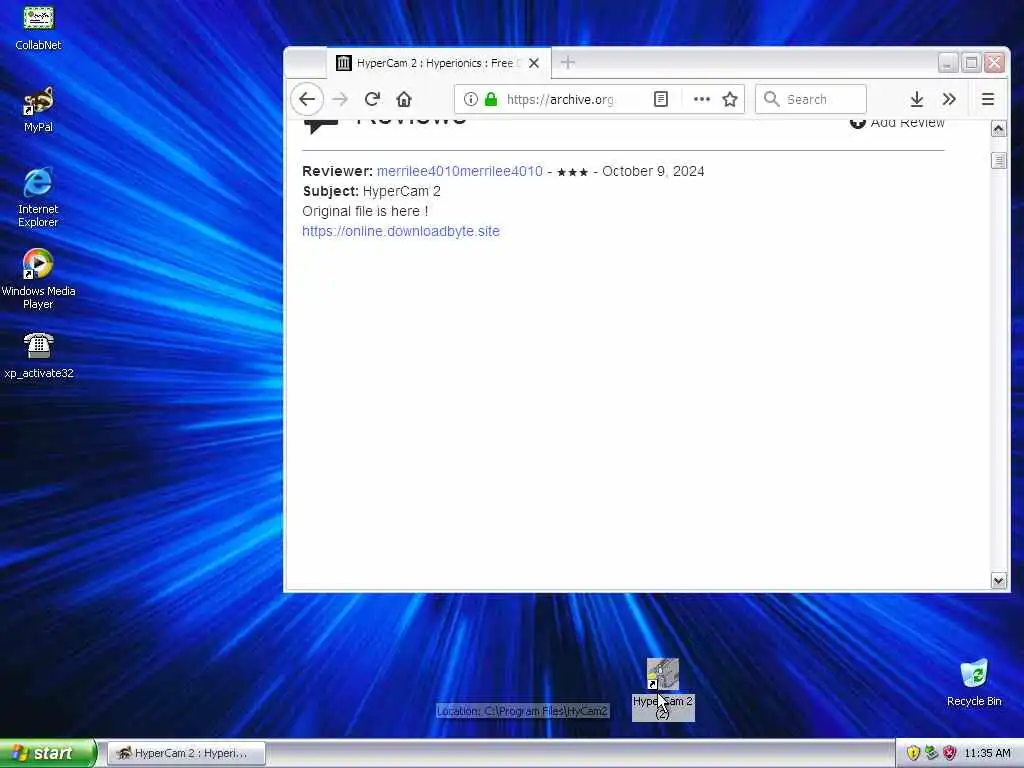Click the Add Review link
The height and width of the screenshot is (768, 1024).
pyautogui.click(x=897, y=122)
